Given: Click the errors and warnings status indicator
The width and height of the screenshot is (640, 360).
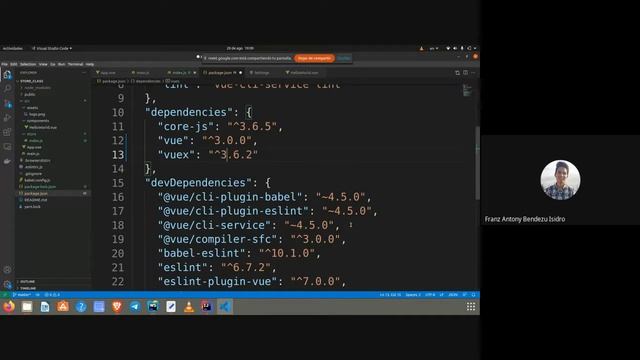Looking at the screenshot, I should [52, 295].
